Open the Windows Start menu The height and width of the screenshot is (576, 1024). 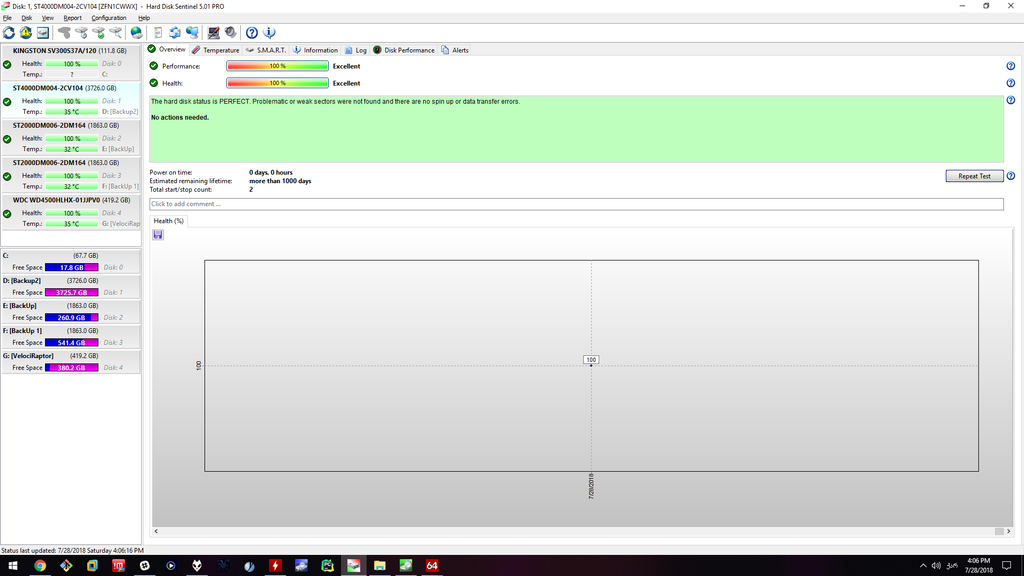point(12,566)
